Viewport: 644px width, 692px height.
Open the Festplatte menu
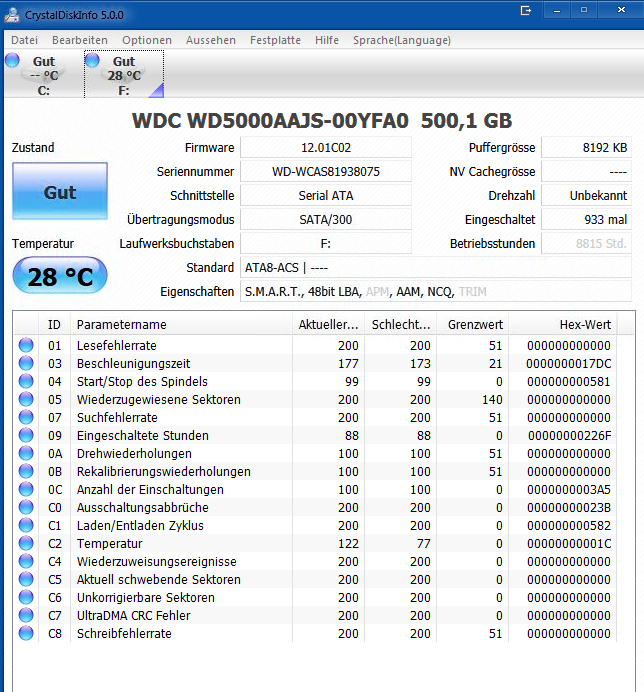(275, 40)
